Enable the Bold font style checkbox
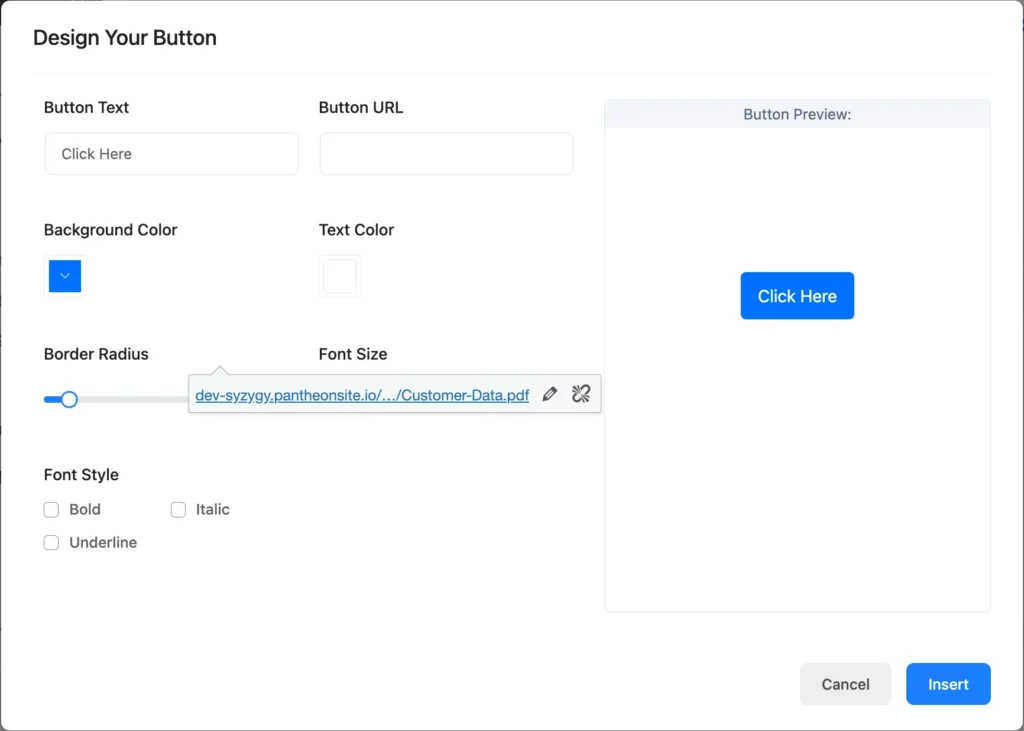 51,510
